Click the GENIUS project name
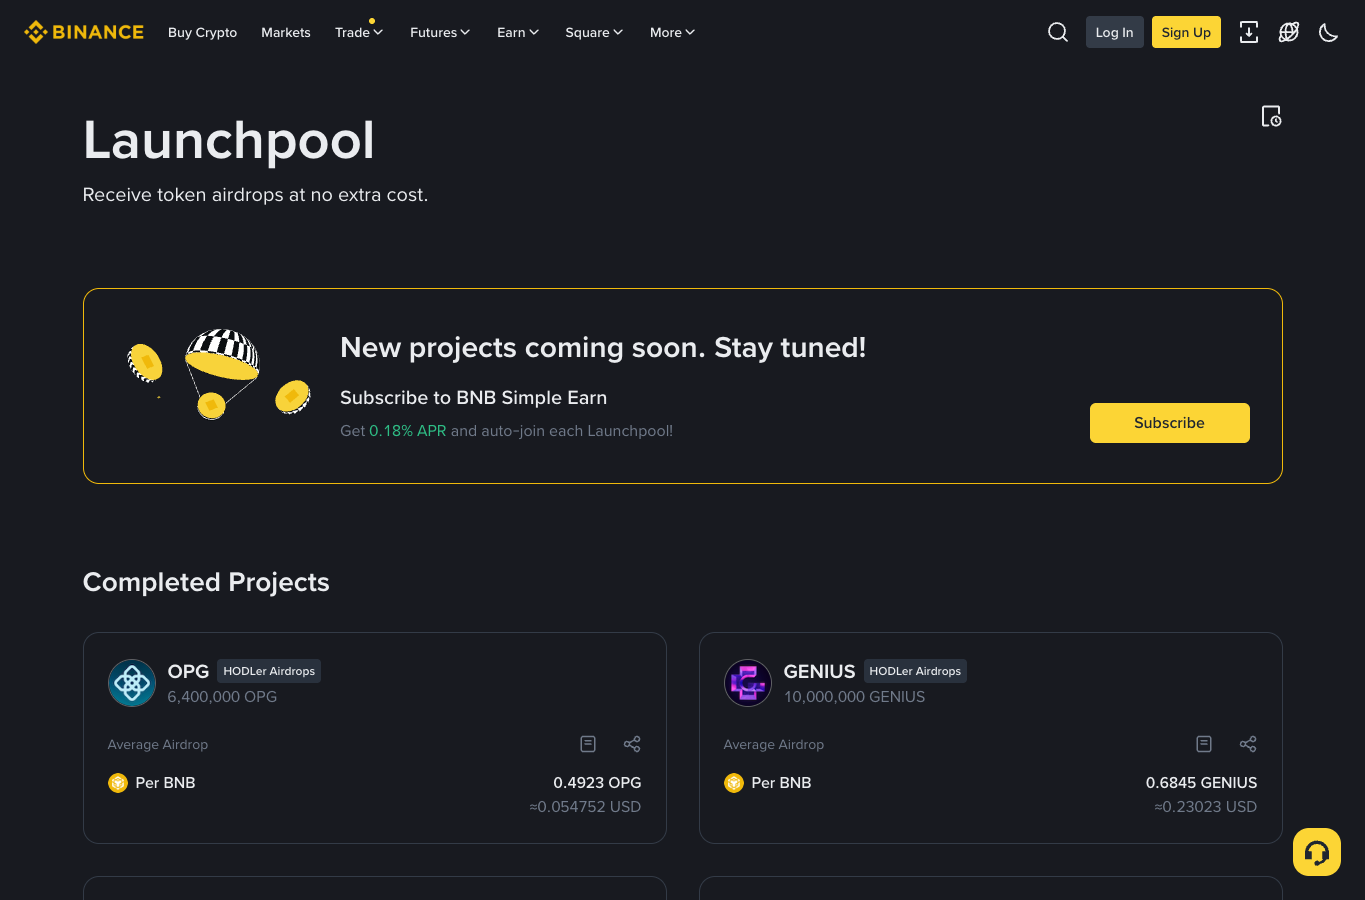 819,671
